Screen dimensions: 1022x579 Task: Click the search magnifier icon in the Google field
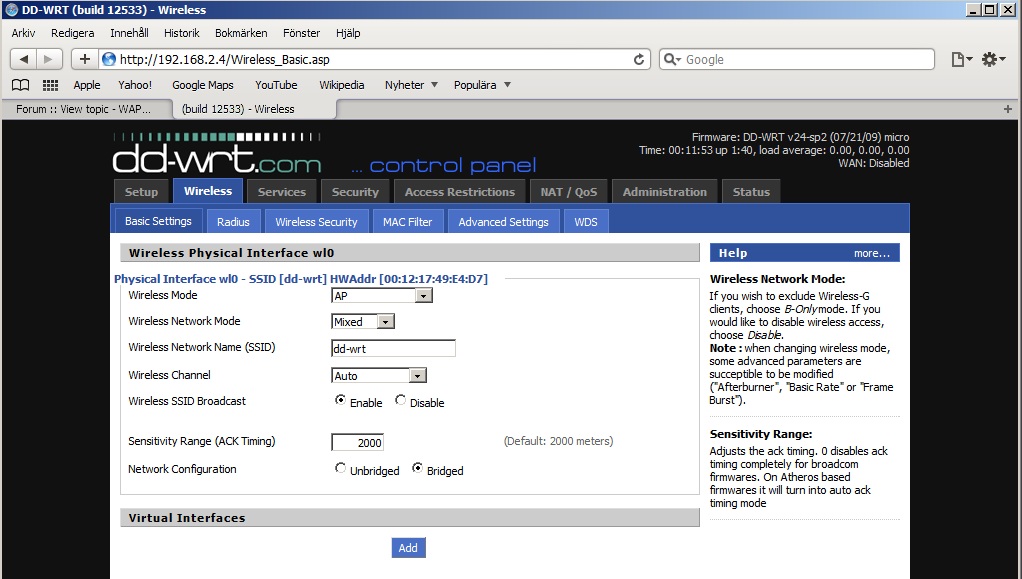(x=671, y=59)
